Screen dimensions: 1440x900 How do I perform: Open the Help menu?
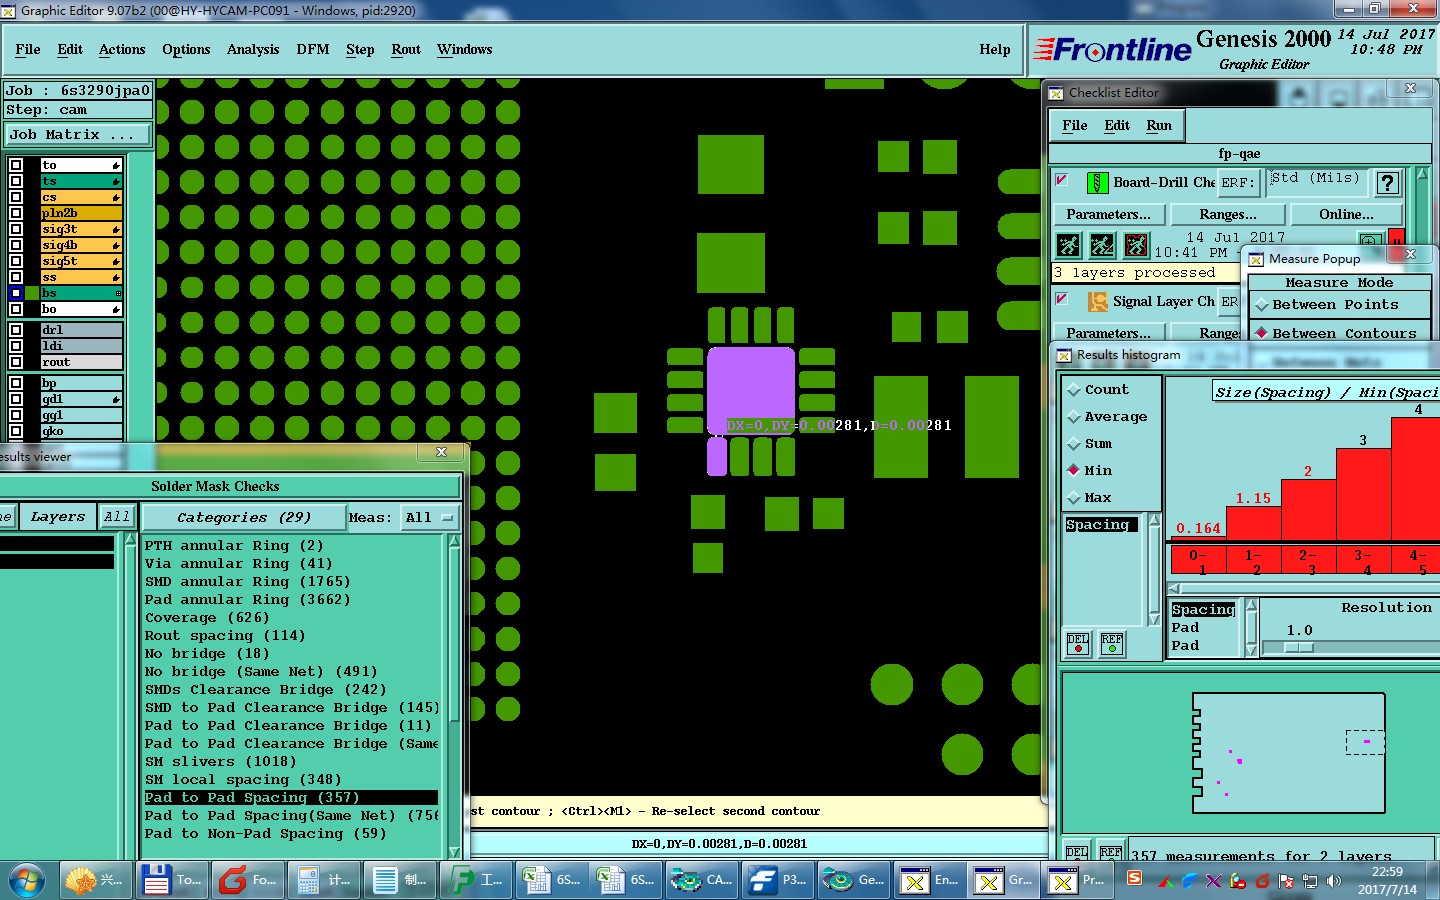pos(995,49)
